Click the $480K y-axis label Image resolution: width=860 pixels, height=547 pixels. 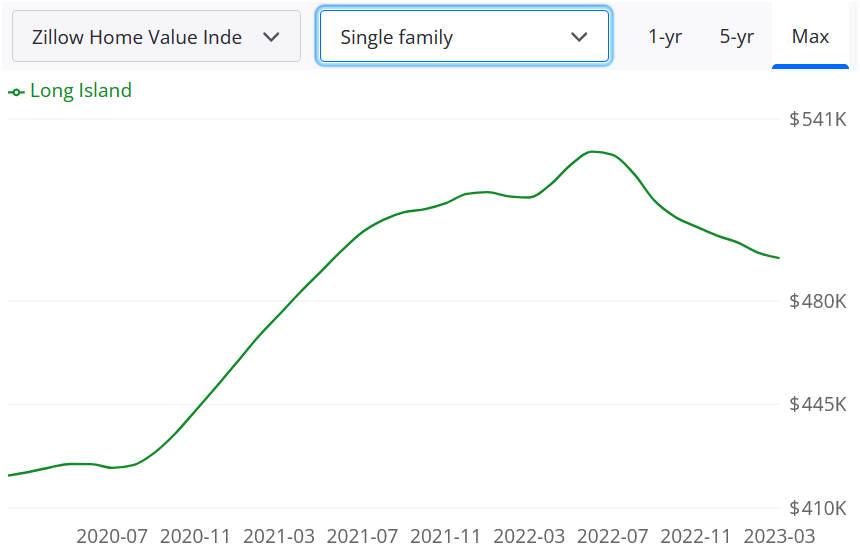(817, 301)
